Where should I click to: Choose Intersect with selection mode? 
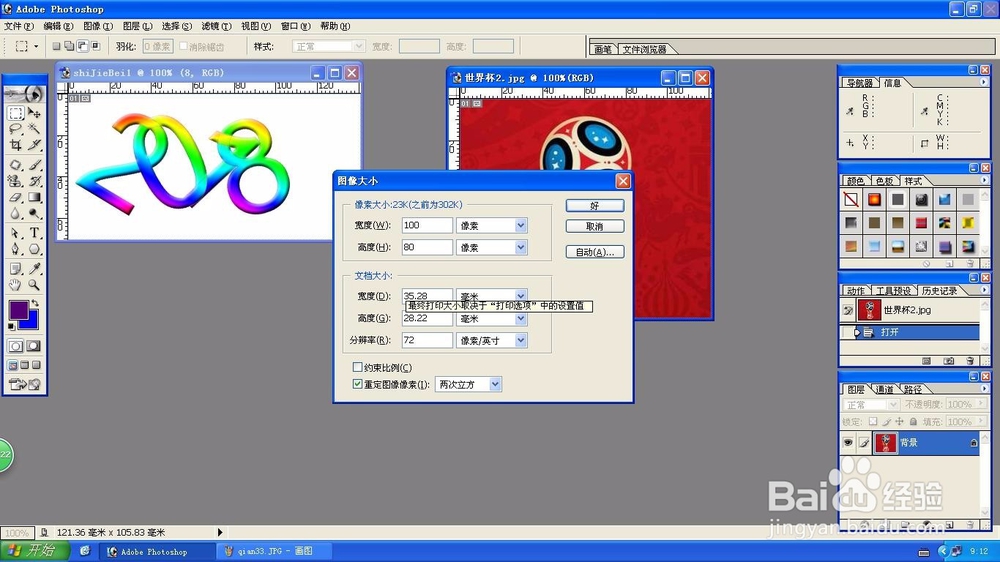[96, 46]
